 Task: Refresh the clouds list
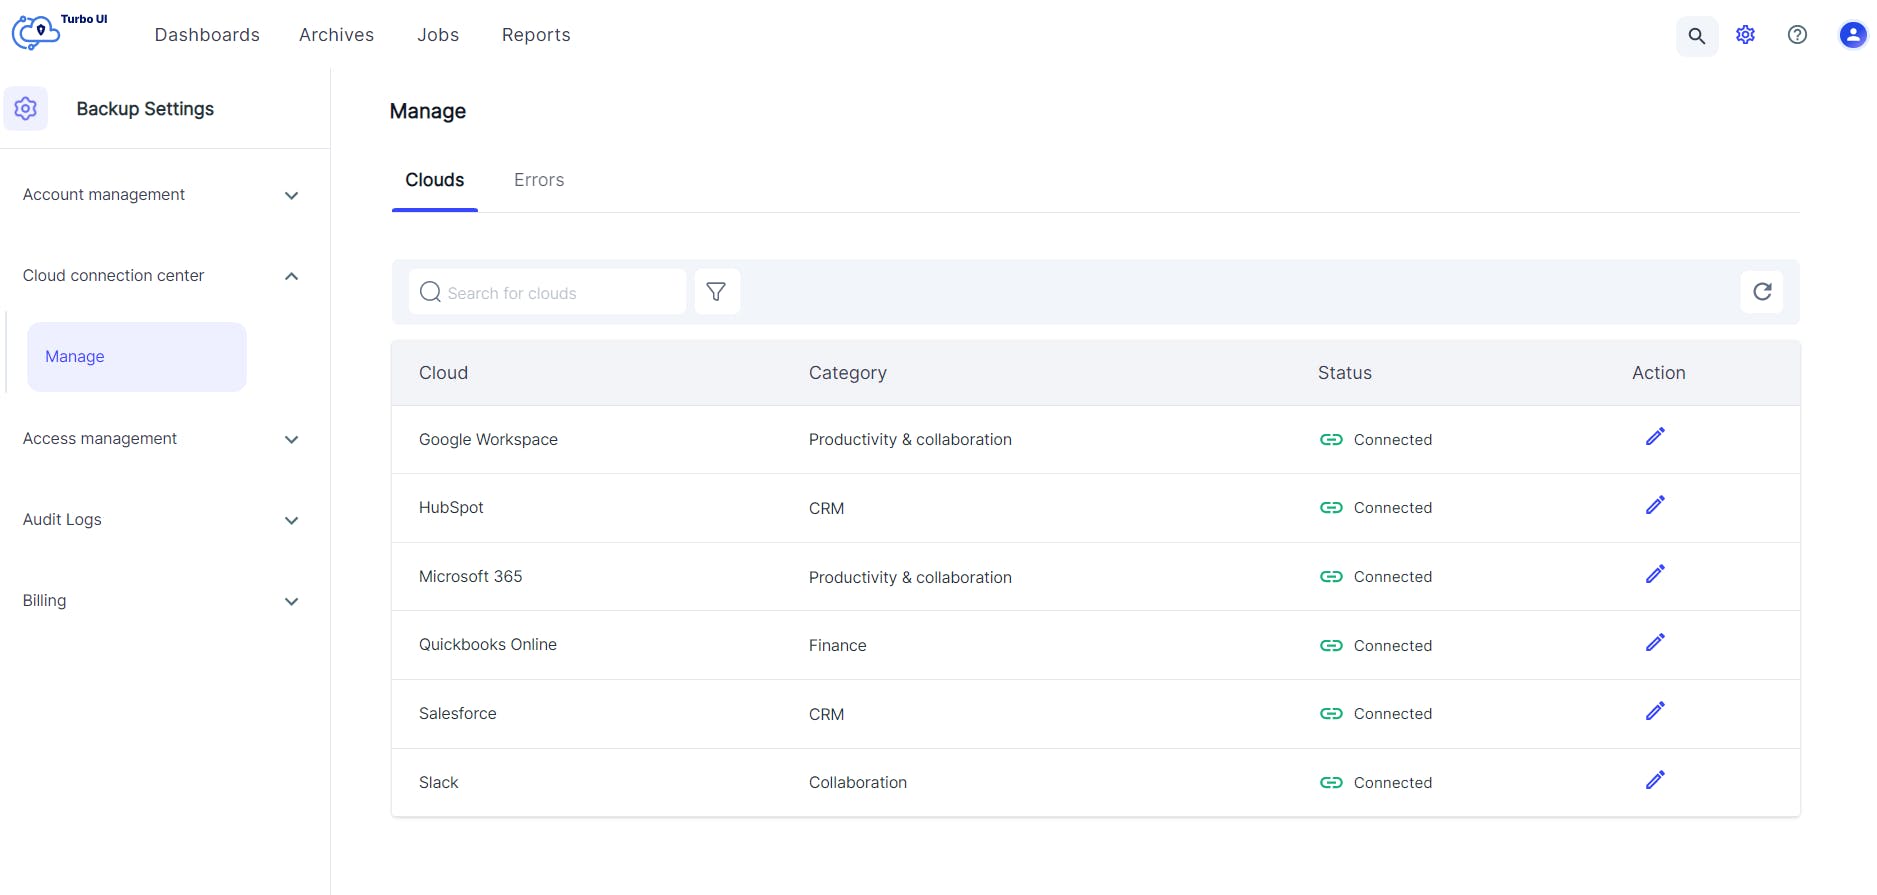click(x=1761, y=292)
